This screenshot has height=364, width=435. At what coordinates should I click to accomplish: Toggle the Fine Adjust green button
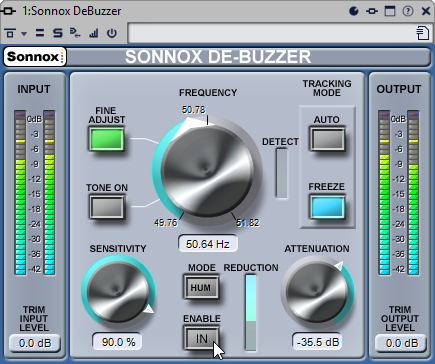click(106, 139)
